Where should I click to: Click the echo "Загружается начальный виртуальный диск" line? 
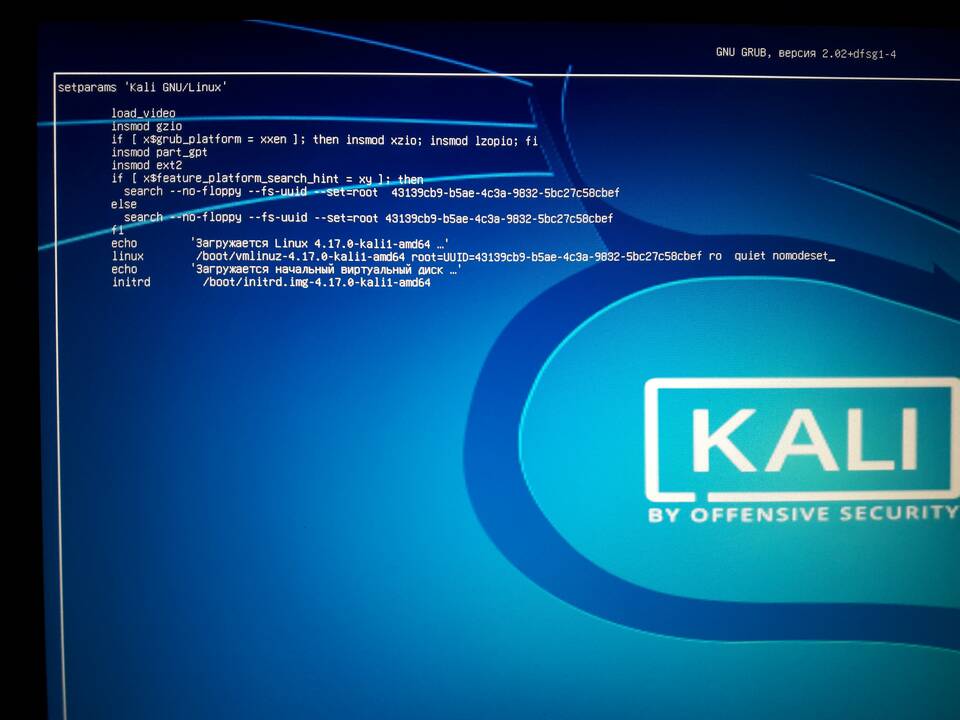click(286, 269)
